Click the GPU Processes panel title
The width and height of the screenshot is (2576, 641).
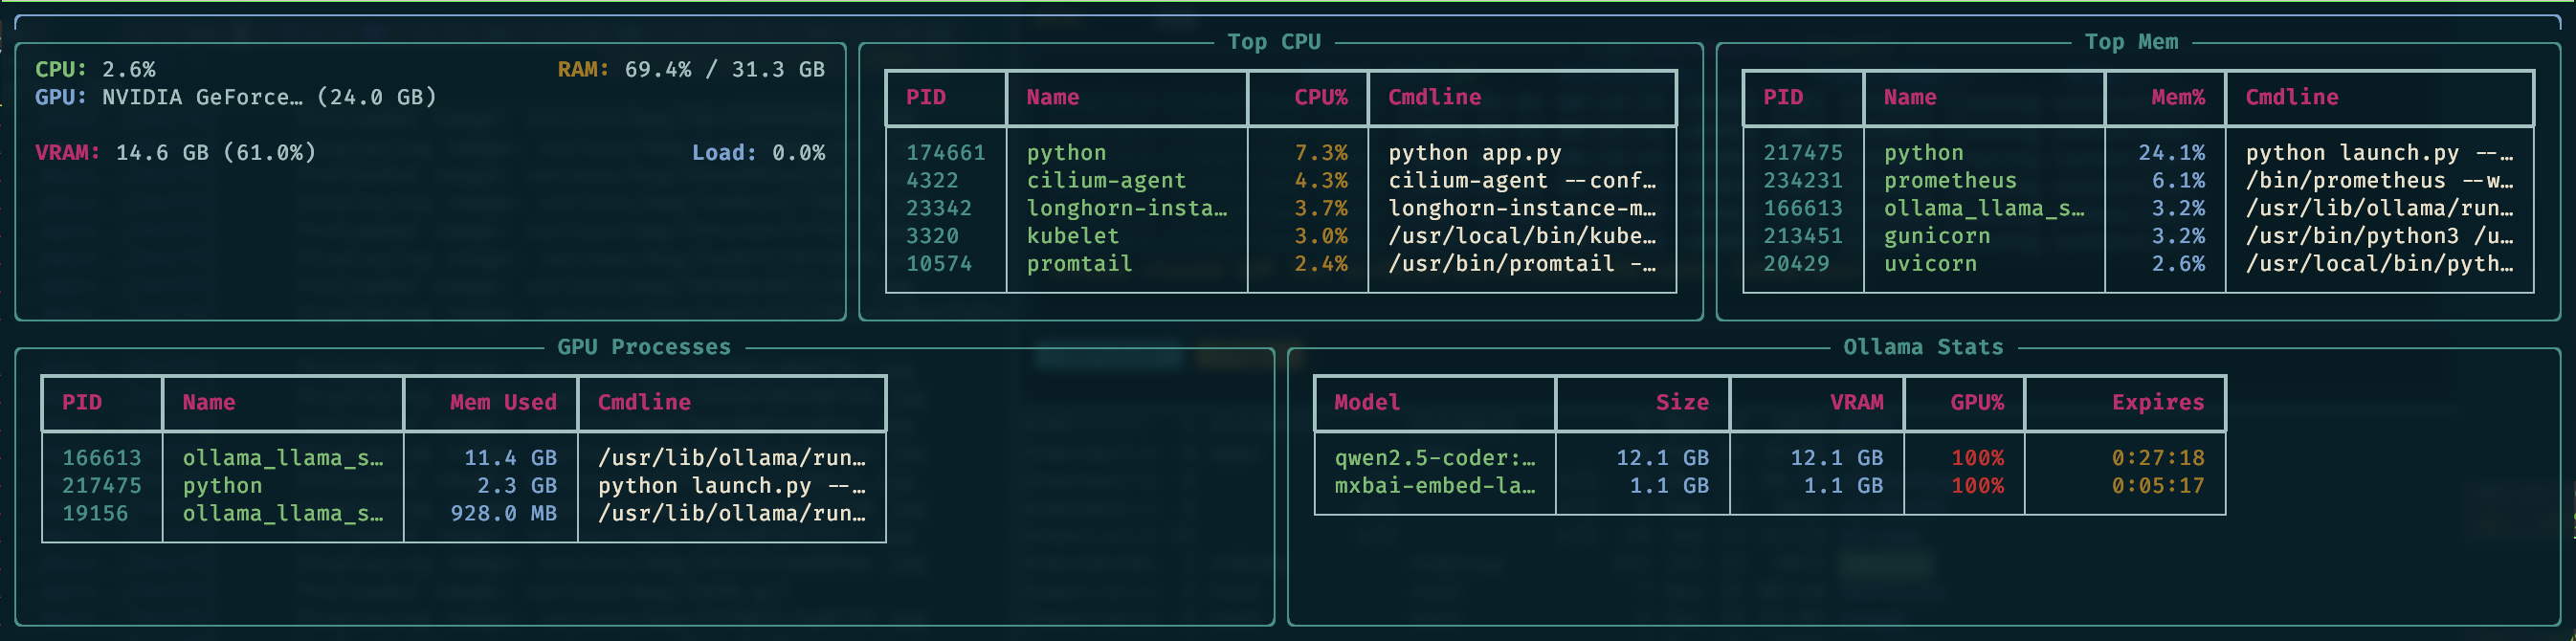[644, 348]
